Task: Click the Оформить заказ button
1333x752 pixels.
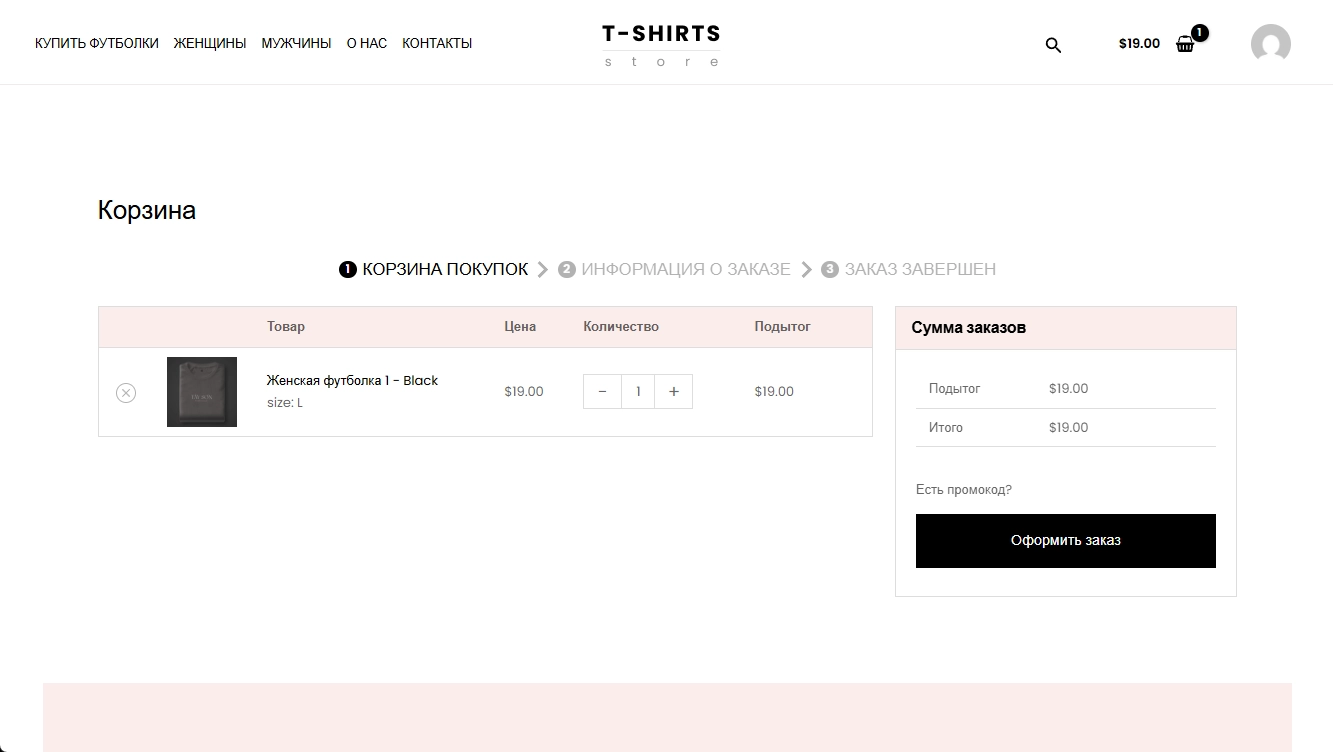Action: [x=1066, y=541]
